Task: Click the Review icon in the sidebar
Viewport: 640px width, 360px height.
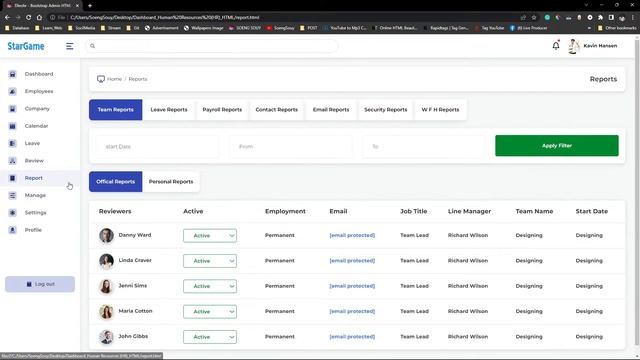Action: [12, 161]
